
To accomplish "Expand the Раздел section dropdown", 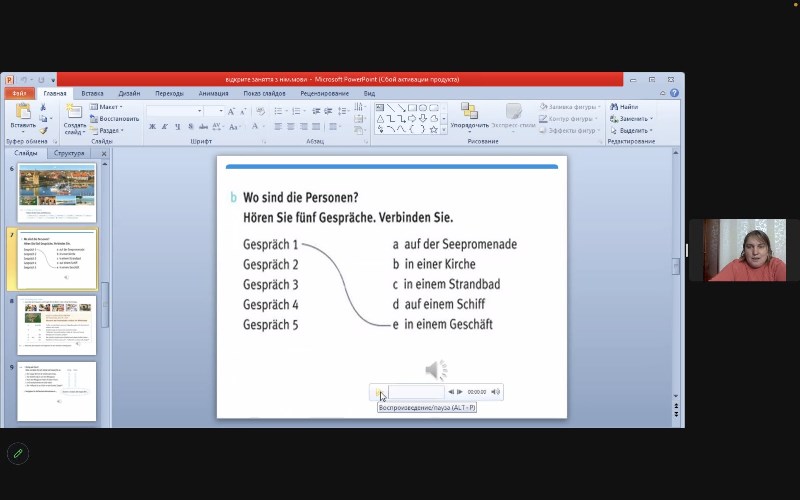I will (x=110, y=130).
